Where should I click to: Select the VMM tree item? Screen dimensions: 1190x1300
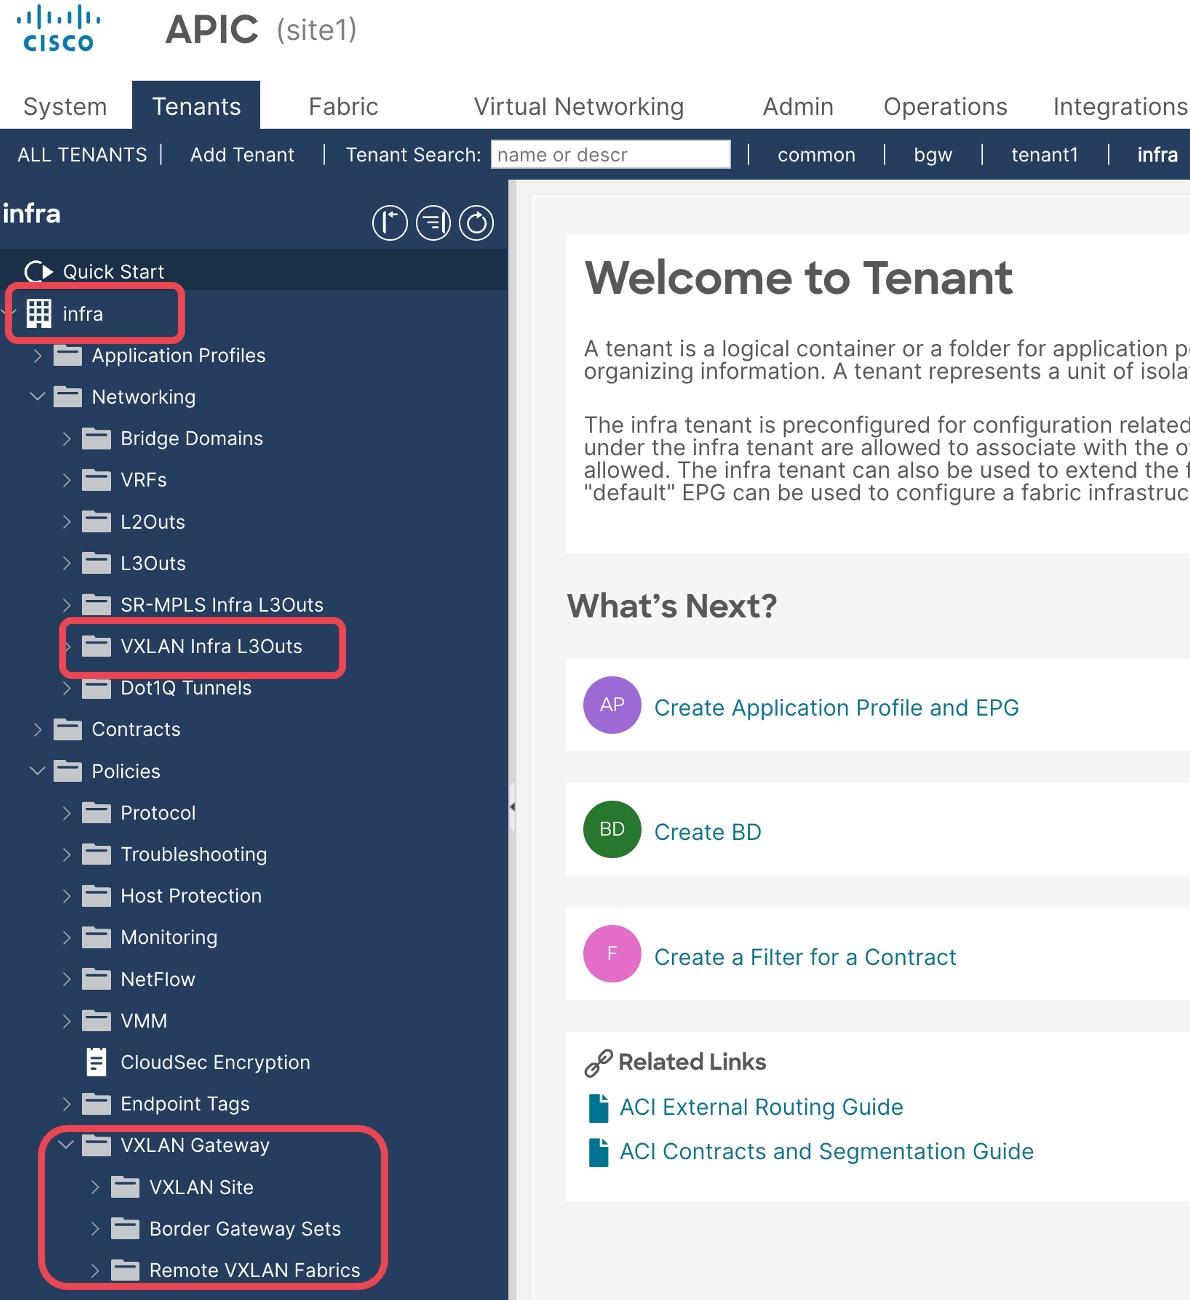[x=144, y=1021]
